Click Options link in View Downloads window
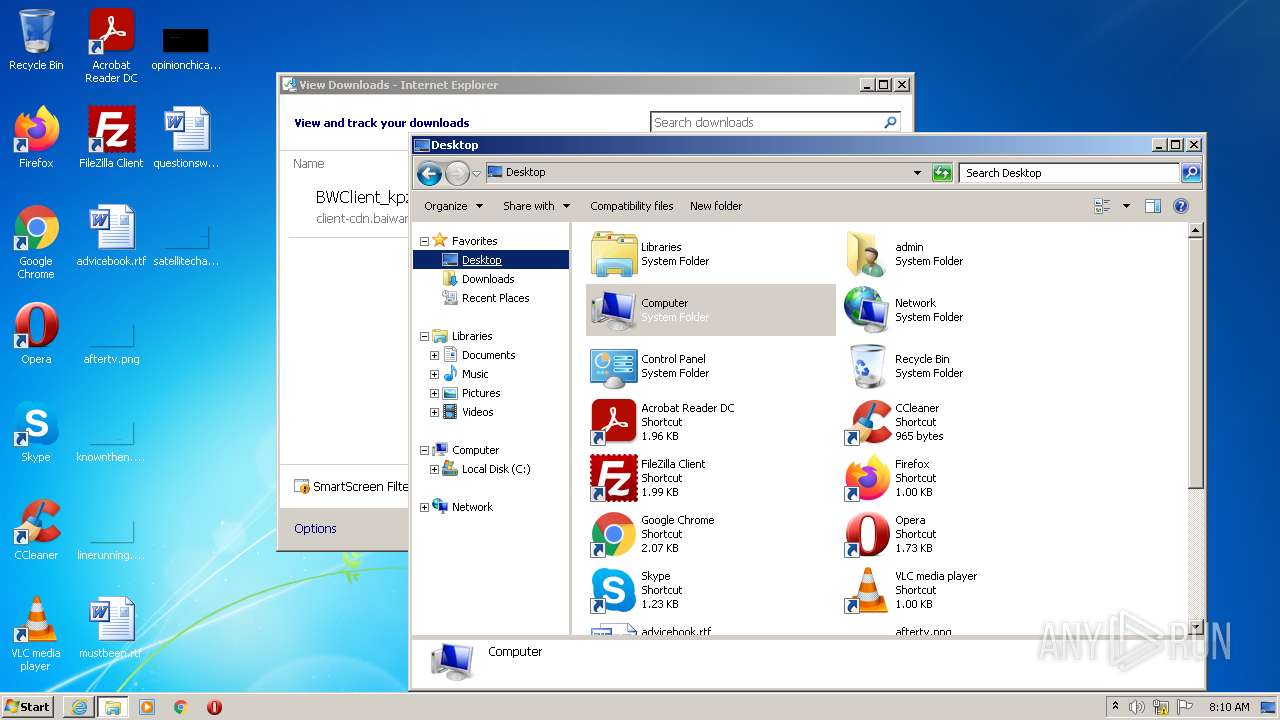 (x=315, y=529)
